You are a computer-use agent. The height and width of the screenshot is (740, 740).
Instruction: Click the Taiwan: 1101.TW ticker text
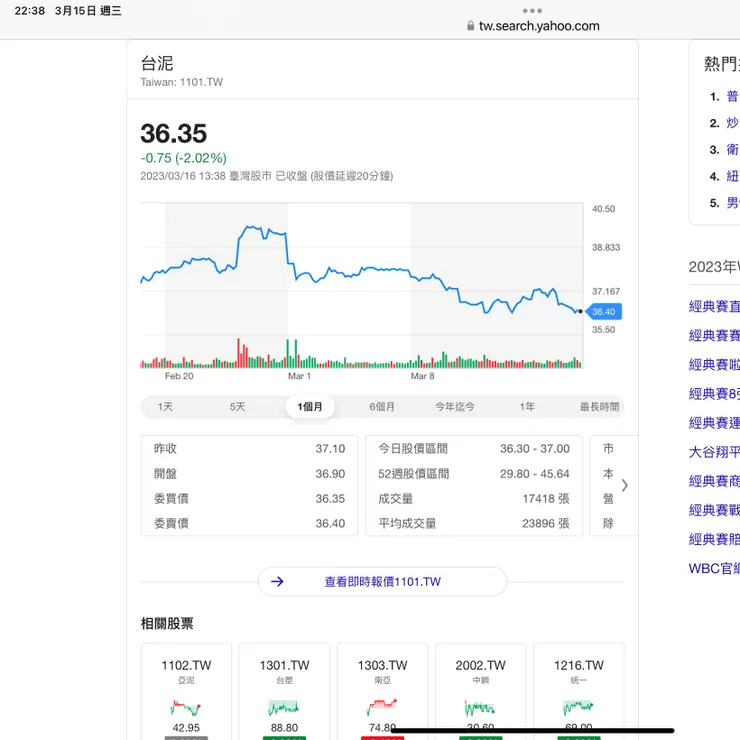click(x=182, y=82)
